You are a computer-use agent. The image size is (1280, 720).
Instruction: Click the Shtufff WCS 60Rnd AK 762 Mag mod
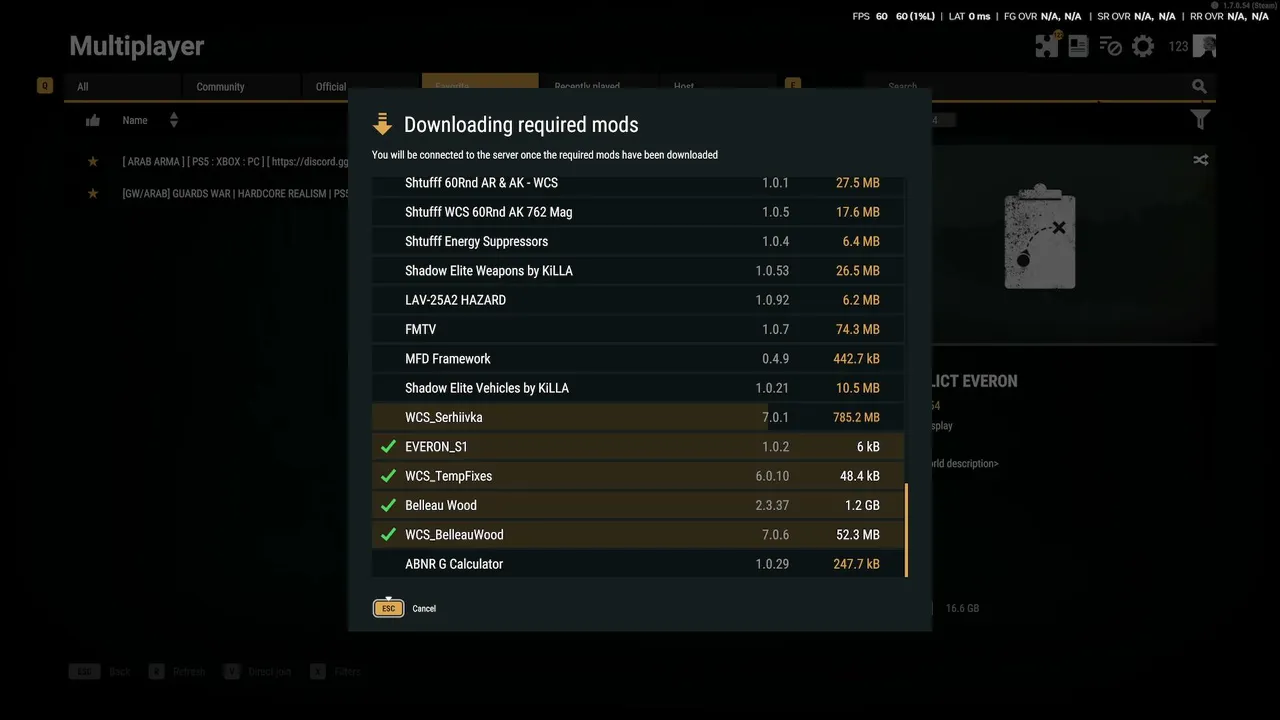coord(638,212)
